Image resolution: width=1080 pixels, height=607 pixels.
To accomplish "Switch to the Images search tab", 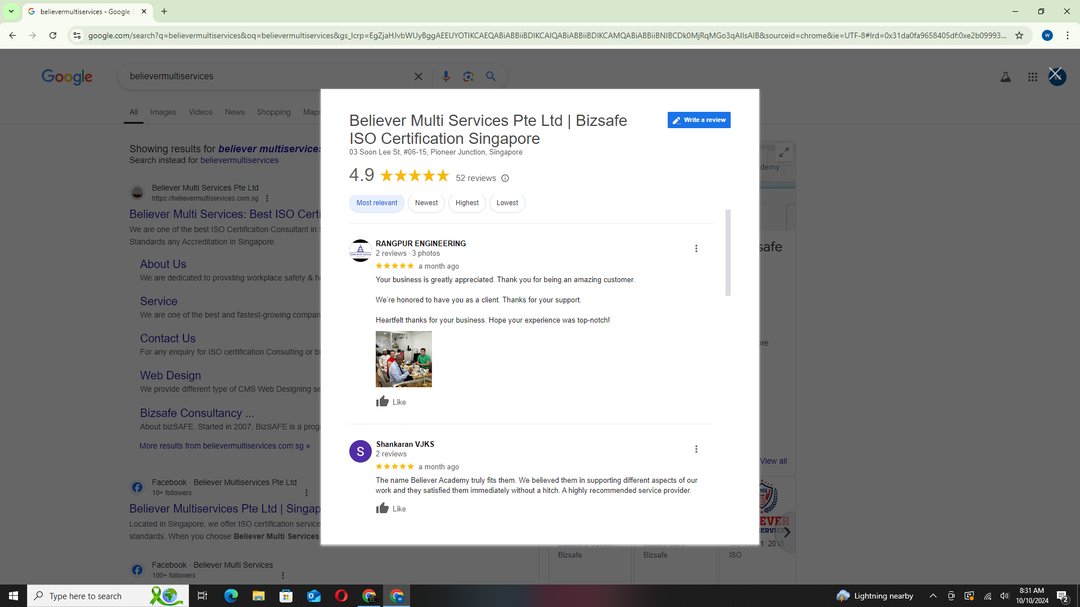I will coord(163,112).
